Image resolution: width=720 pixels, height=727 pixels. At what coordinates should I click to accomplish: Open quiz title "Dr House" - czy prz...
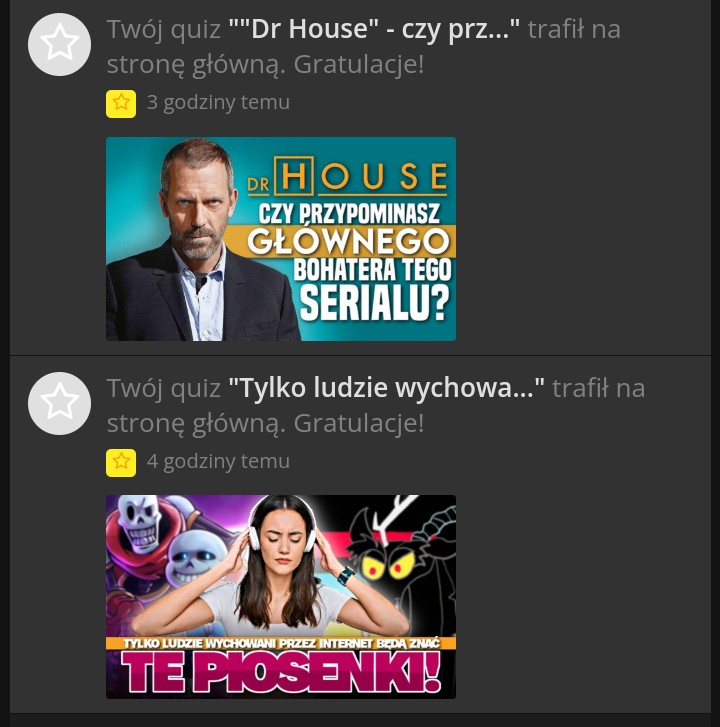click(374, 29)
